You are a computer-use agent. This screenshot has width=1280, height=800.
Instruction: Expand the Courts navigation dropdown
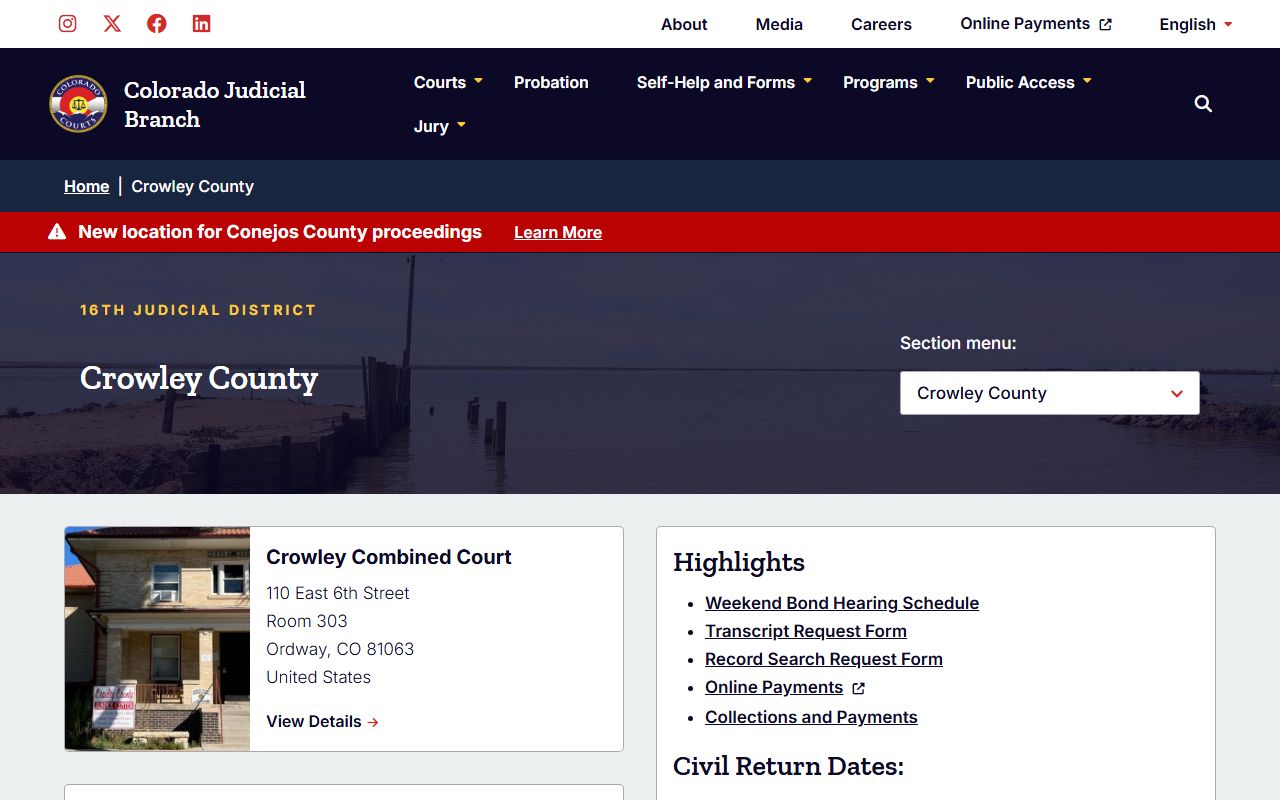click(x=448, y=82)
